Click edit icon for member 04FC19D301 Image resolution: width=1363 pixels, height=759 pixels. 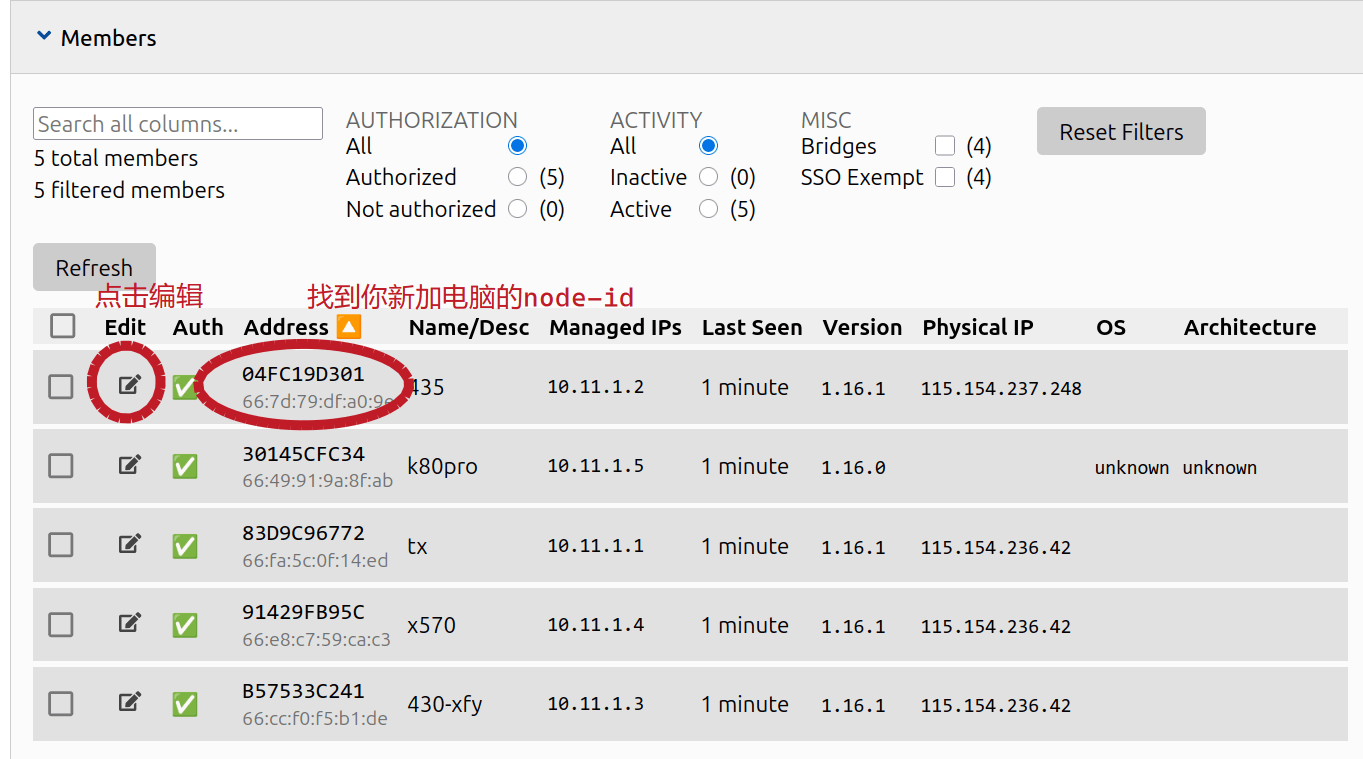pos(129,385)
